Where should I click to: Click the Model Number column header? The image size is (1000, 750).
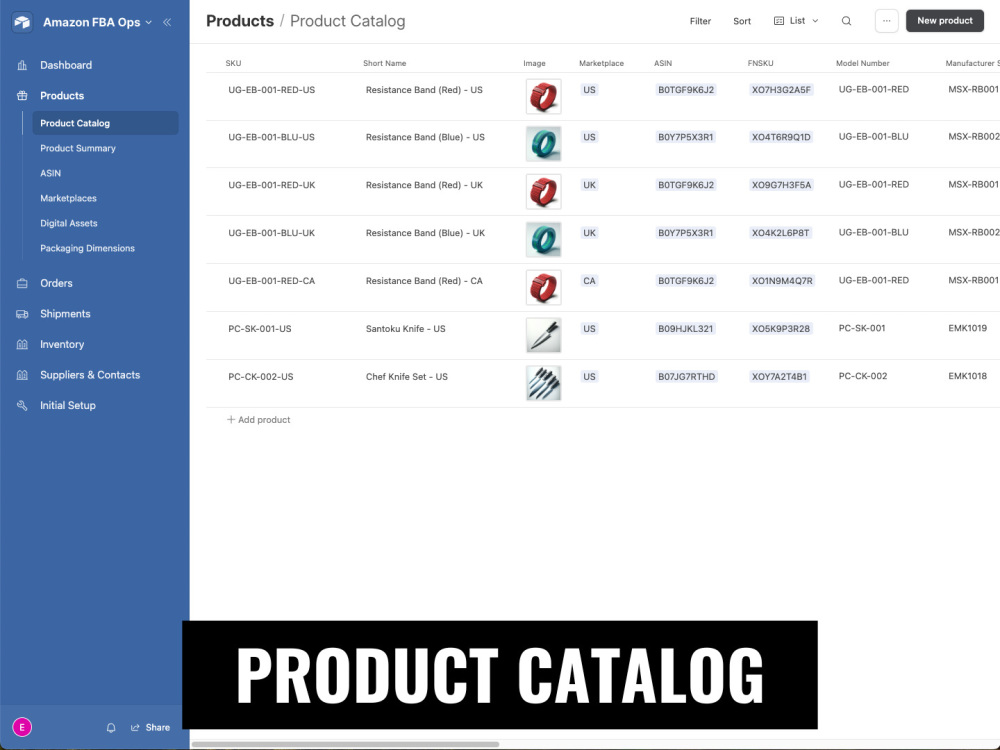point(862,63)
